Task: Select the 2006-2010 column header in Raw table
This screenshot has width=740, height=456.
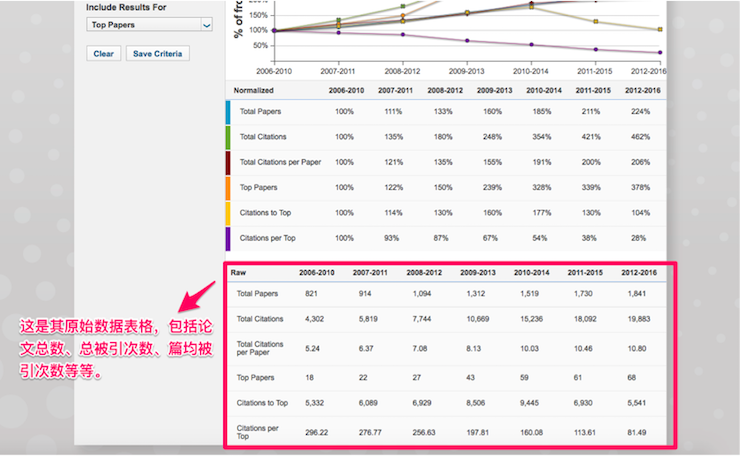Action: tap(320, 272)
